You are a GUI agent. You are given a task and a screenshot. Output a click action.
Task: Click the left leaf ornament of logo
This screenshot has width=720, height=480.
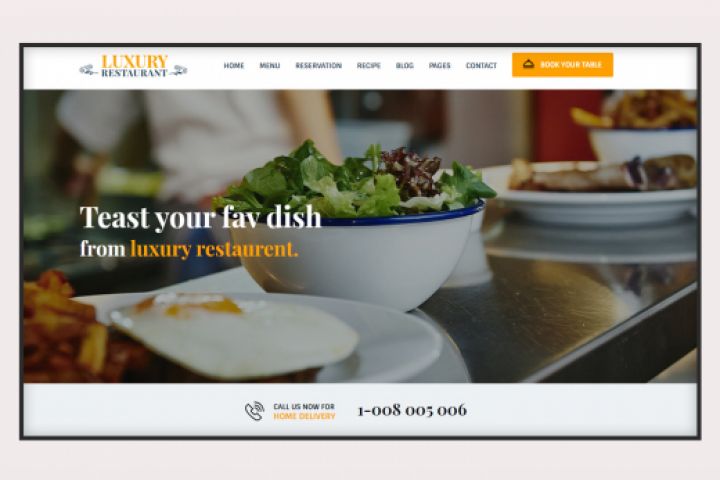(88, 70)
